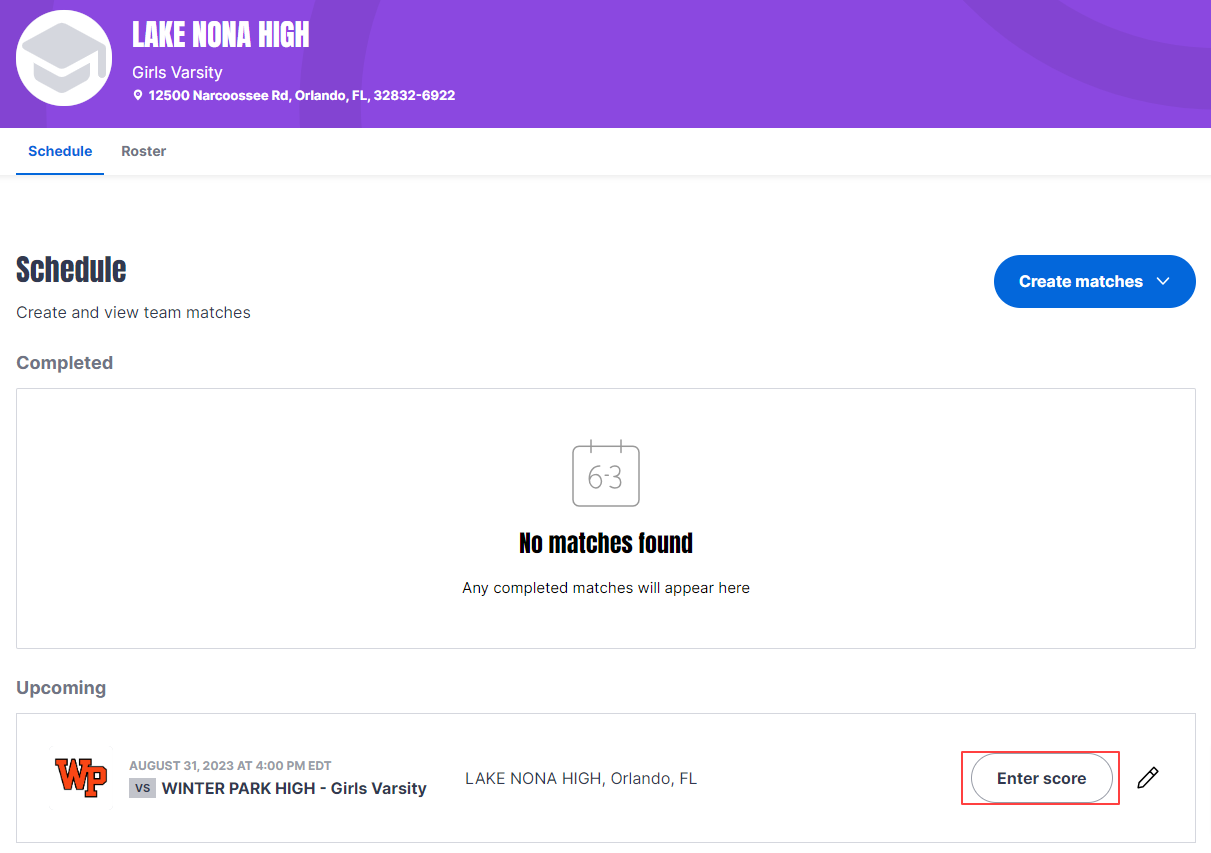The image size is (1211, 853).
Task: Click the 12500 Narcoossee Rd address
Action: [x=302, y=96]
